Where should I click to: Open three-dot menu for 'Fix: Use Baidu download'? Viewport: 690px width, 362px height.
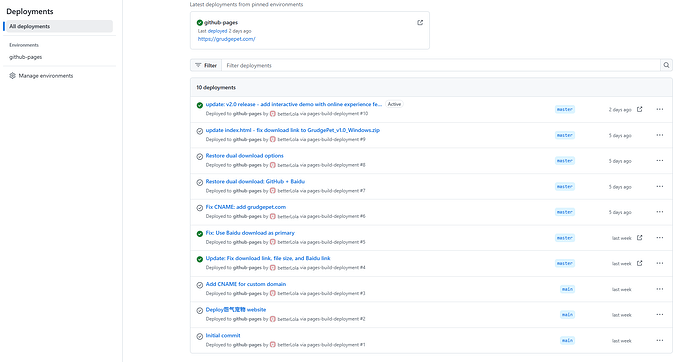(x=660, y=238)
